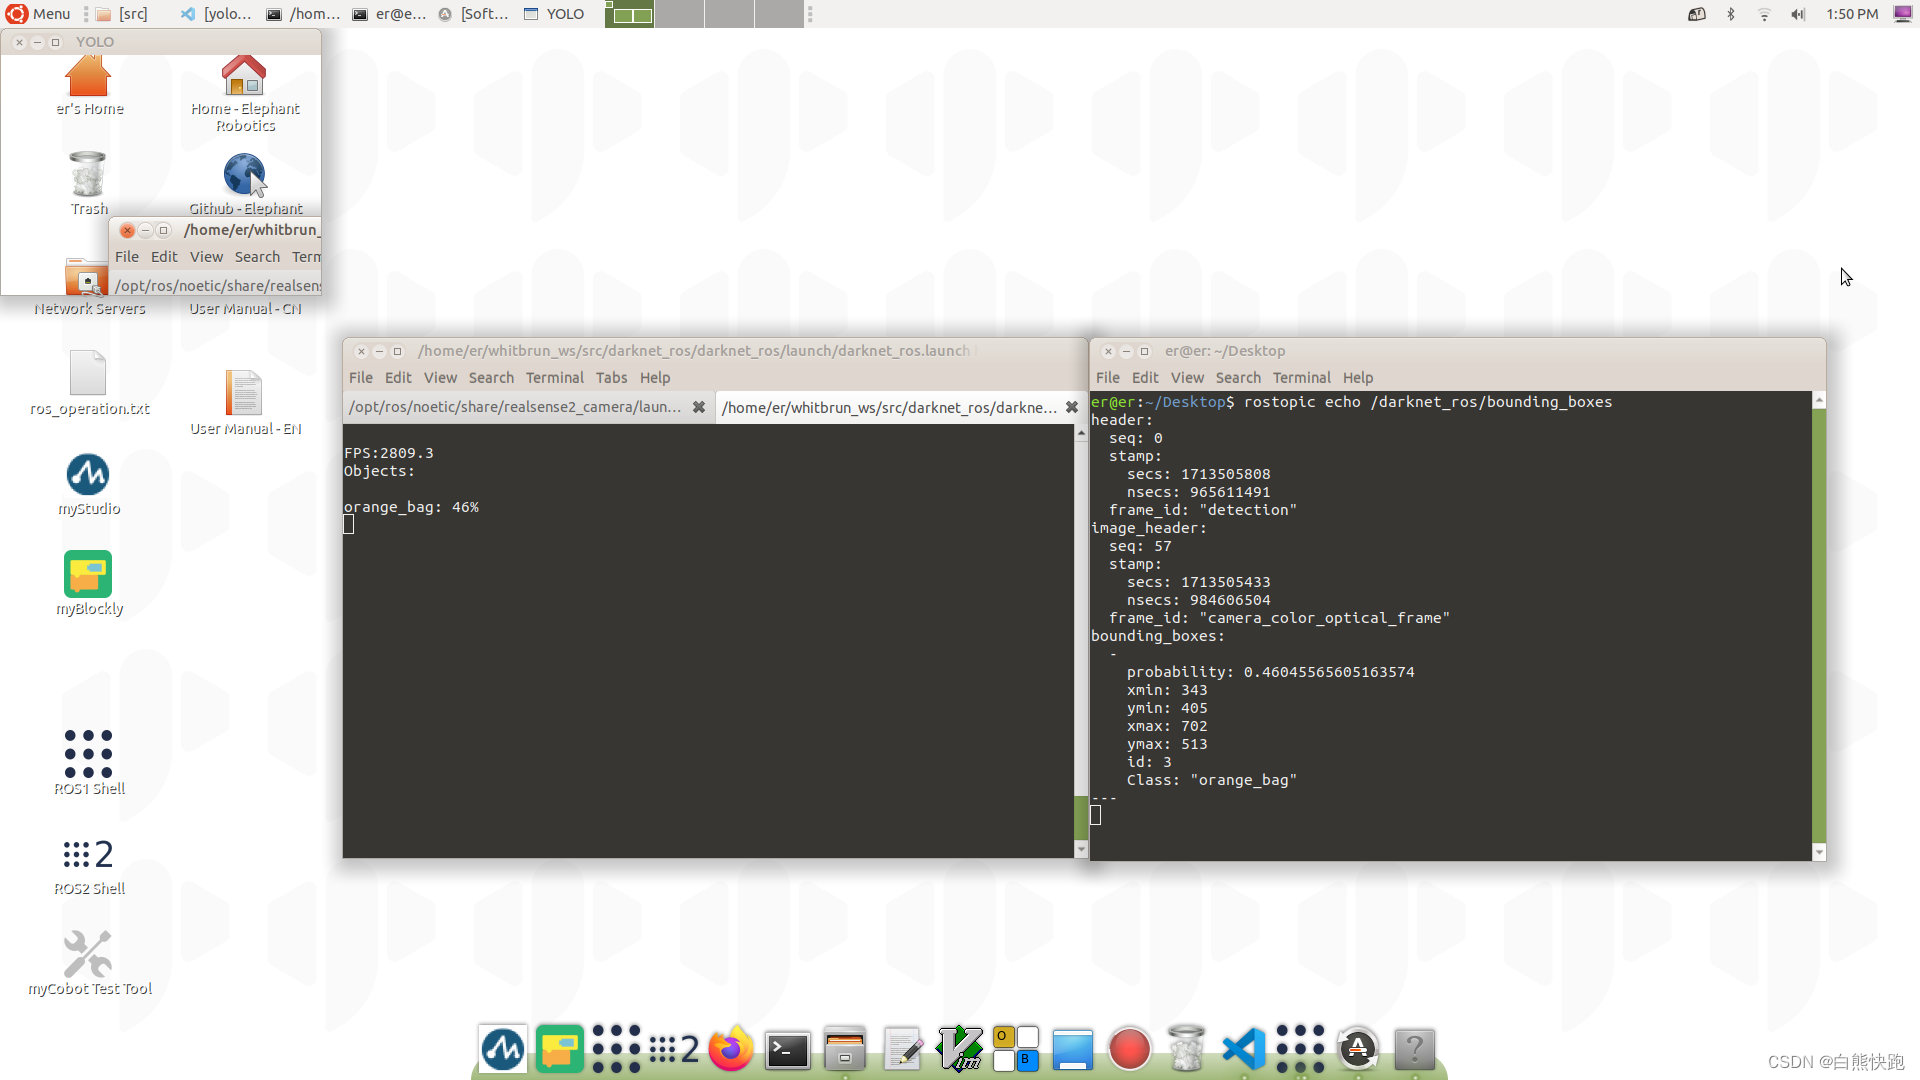Switch to the realsense2_camera launch tab
Screen dimensions: 1920x1080
513,407
